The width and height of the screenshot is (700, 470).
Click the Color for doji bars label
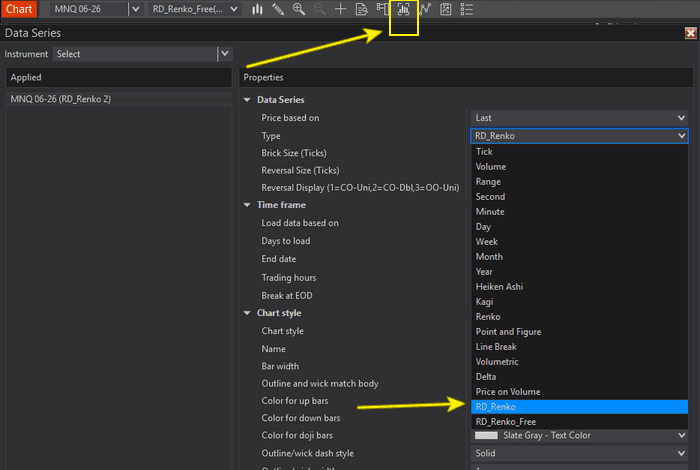pos(297,435)
